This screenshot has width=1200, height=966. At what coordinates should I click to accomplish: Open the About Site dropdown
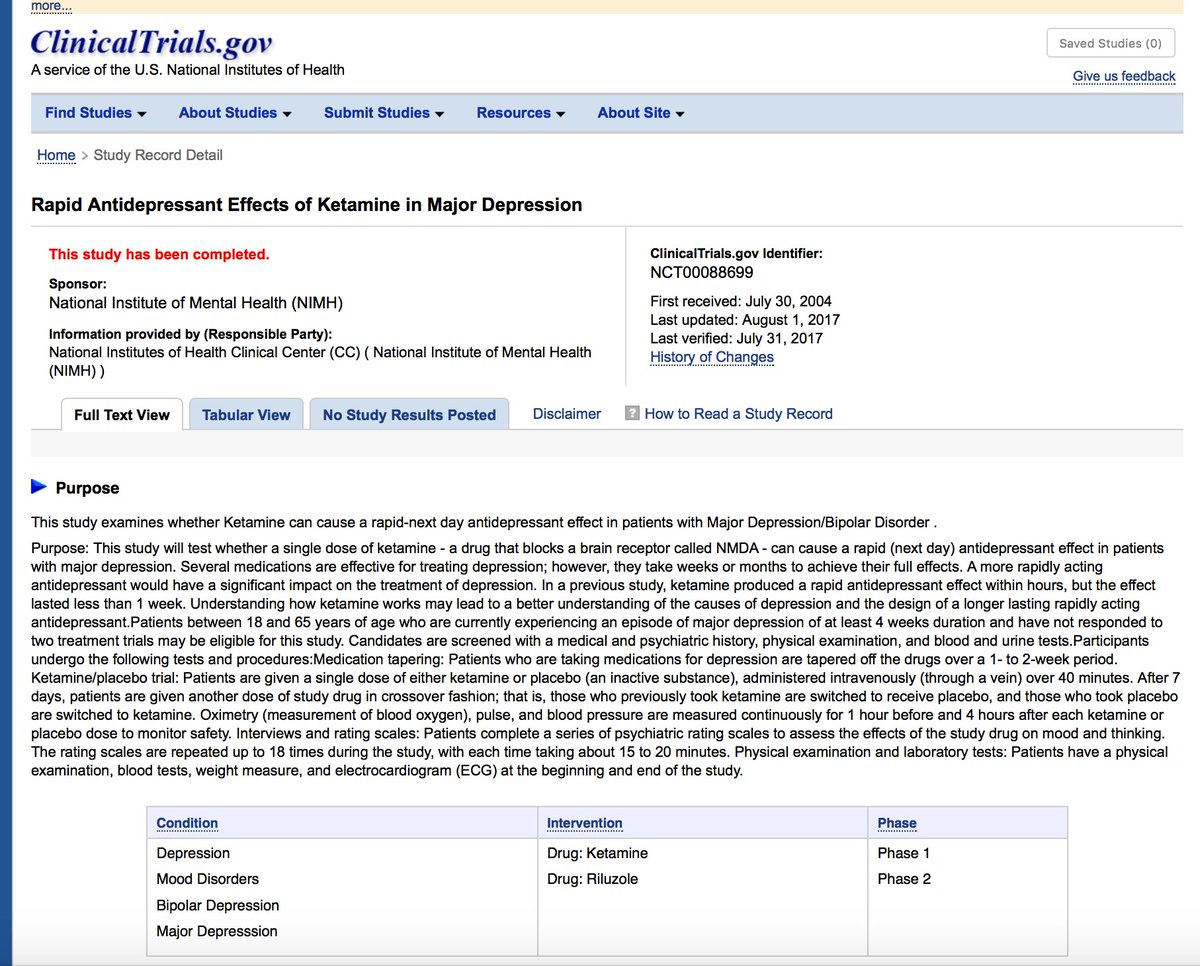point(641,113)
